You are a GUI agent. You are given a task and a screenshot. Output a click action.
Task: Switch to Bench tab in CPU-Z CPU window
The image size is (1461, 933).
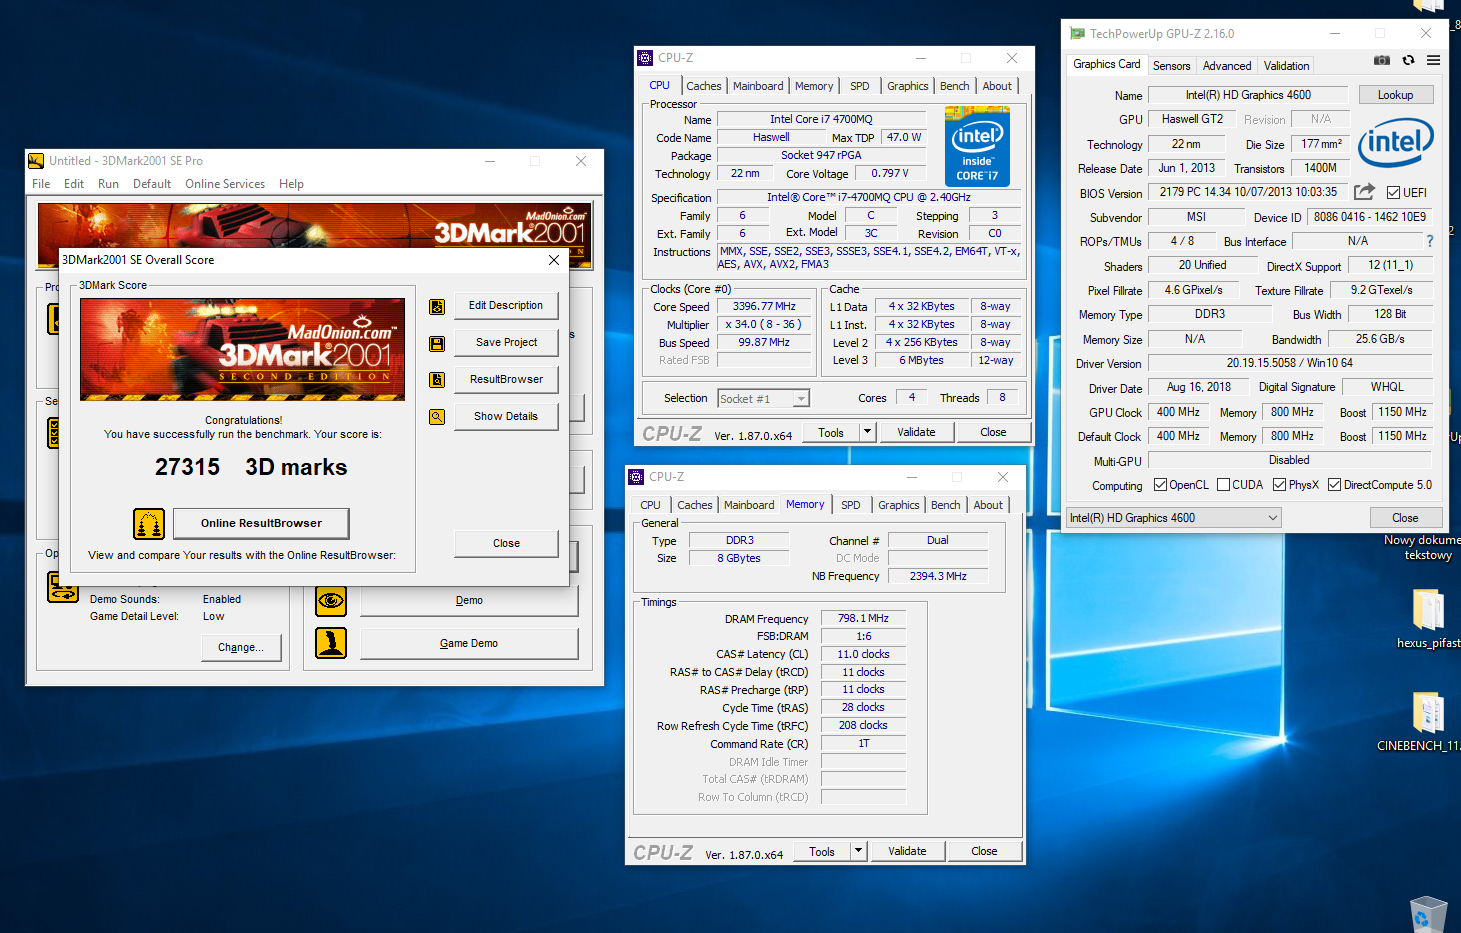[x=955, y=86]
